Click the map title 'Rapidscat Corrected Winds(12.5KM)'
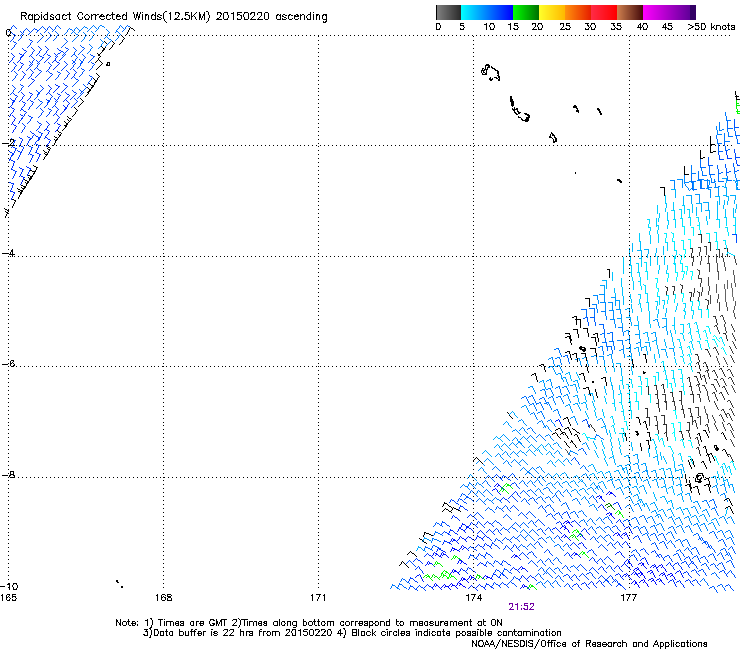Screen dimensions: 740x650 pos(115,17)
